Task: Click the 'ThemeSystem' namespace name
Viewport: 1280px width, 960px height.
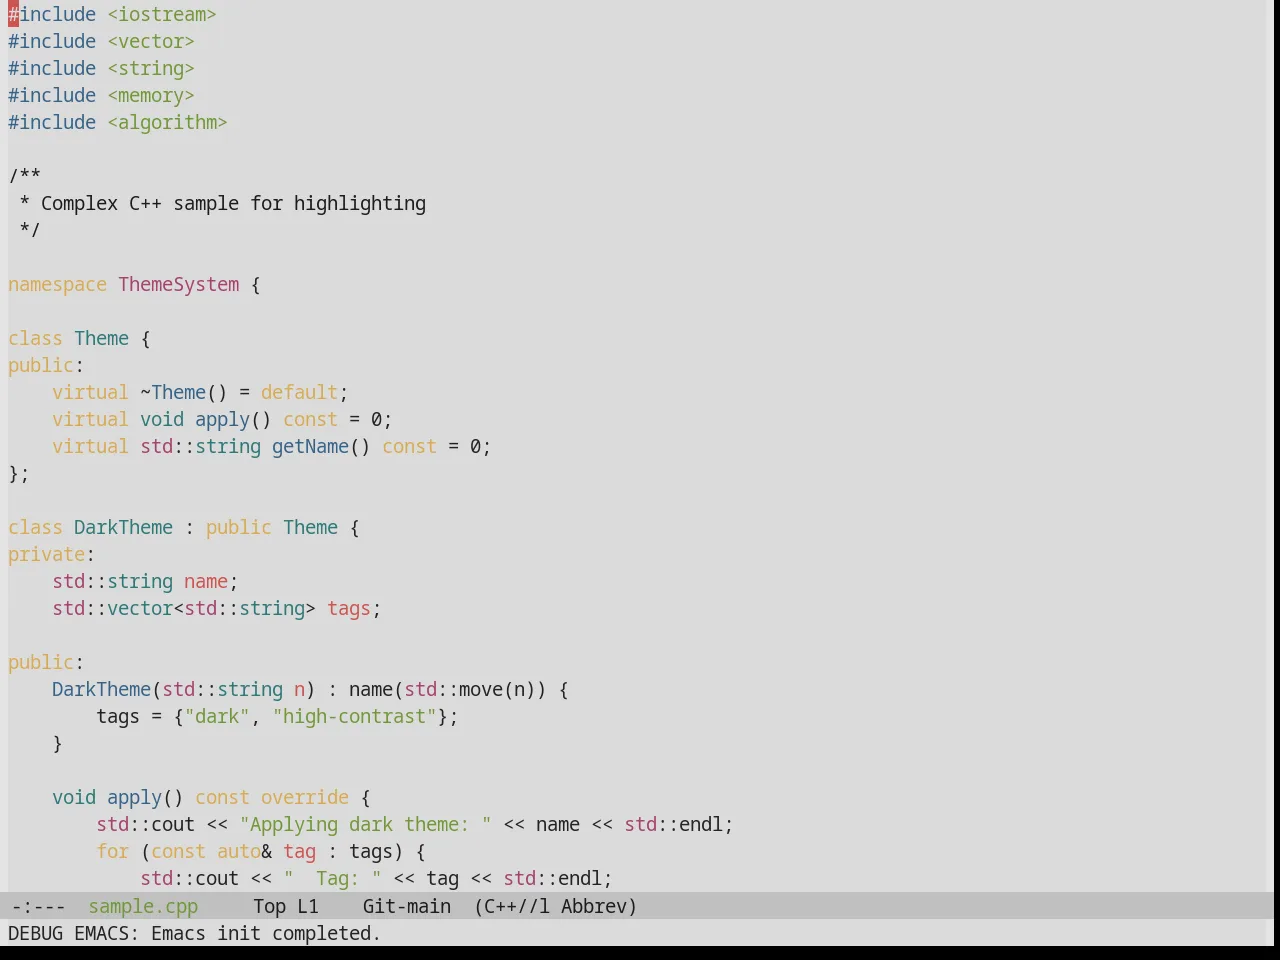Action: [179, 284]
